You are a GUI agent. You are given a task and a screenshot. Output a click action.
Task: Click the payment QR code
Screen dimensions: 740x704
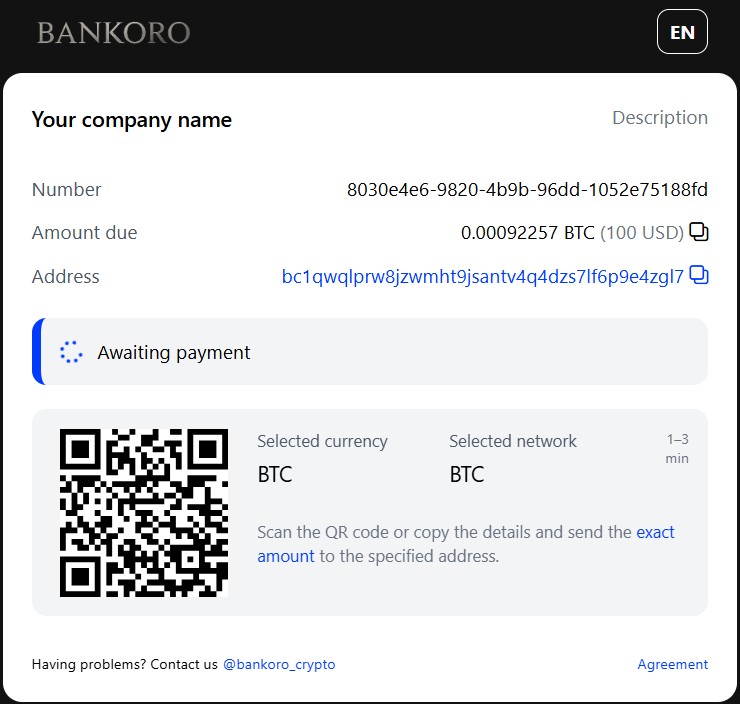pyautogui.click(x=144, y=513)
